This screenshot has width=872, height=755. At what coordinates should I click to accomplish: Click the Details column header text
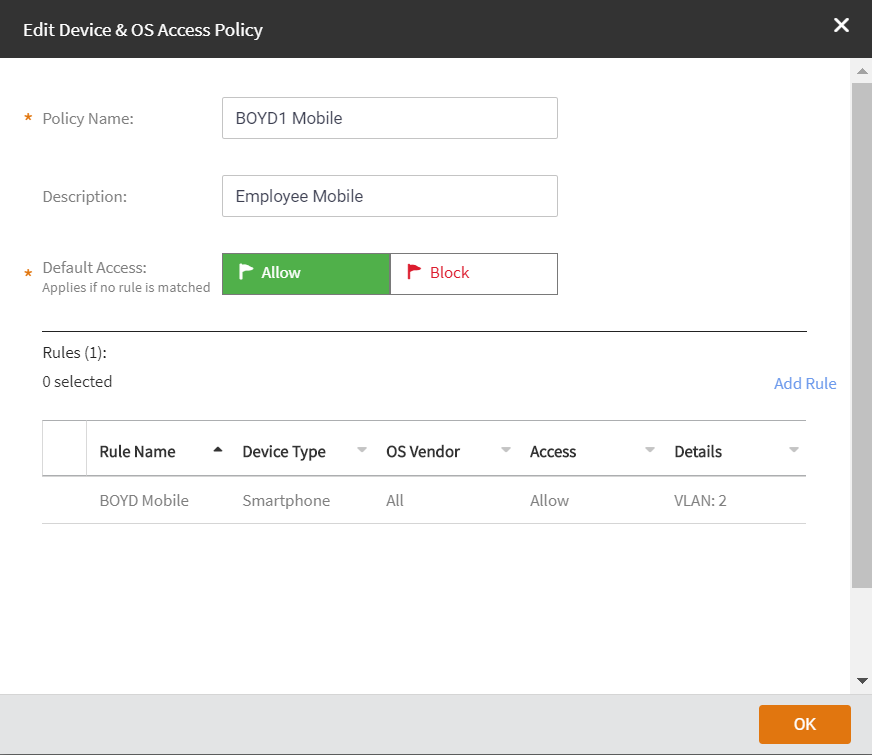(x=698, y=451)
